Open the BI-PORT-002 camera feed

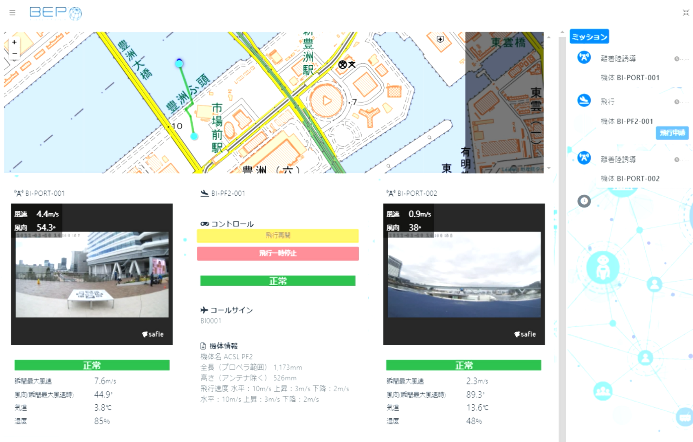click(x=464, y=274)
